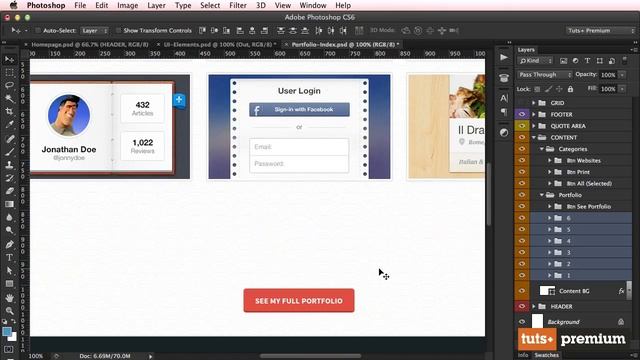Viewport: 640px width, 360px height.
Task: Select the Eyedropper tool
Action: [x=9, y=125]
